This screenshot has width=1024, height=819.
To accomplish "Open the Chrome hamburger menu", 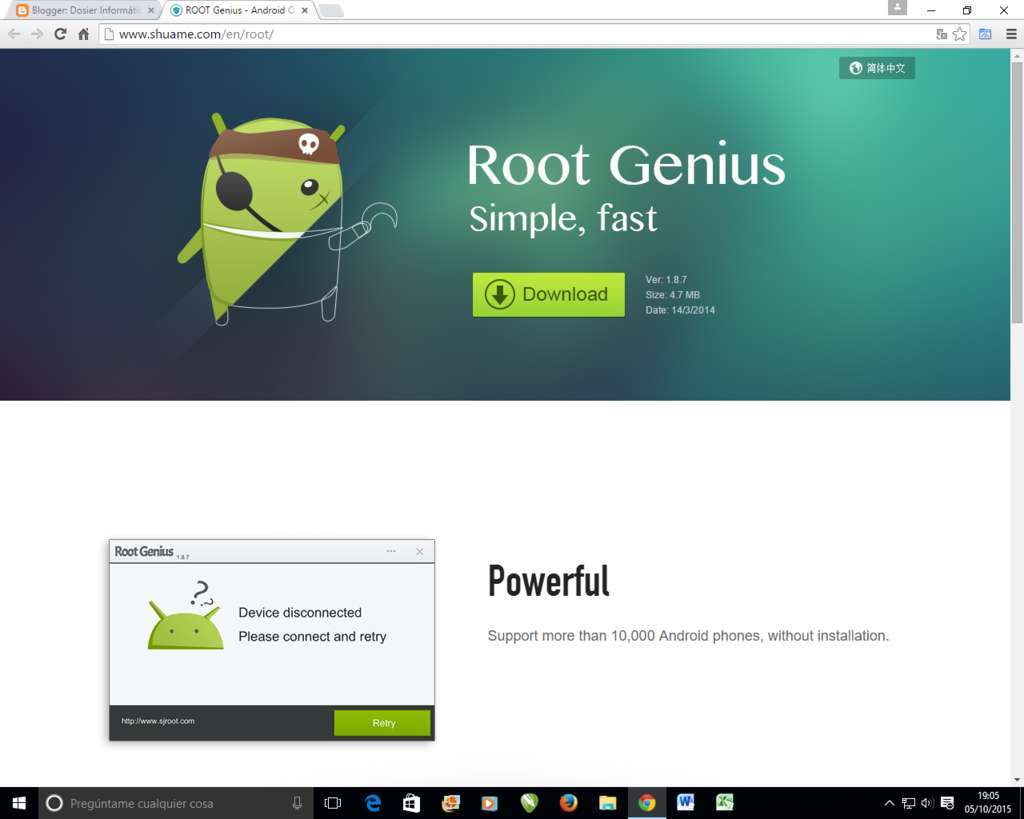I will [x=1011, y=34].
